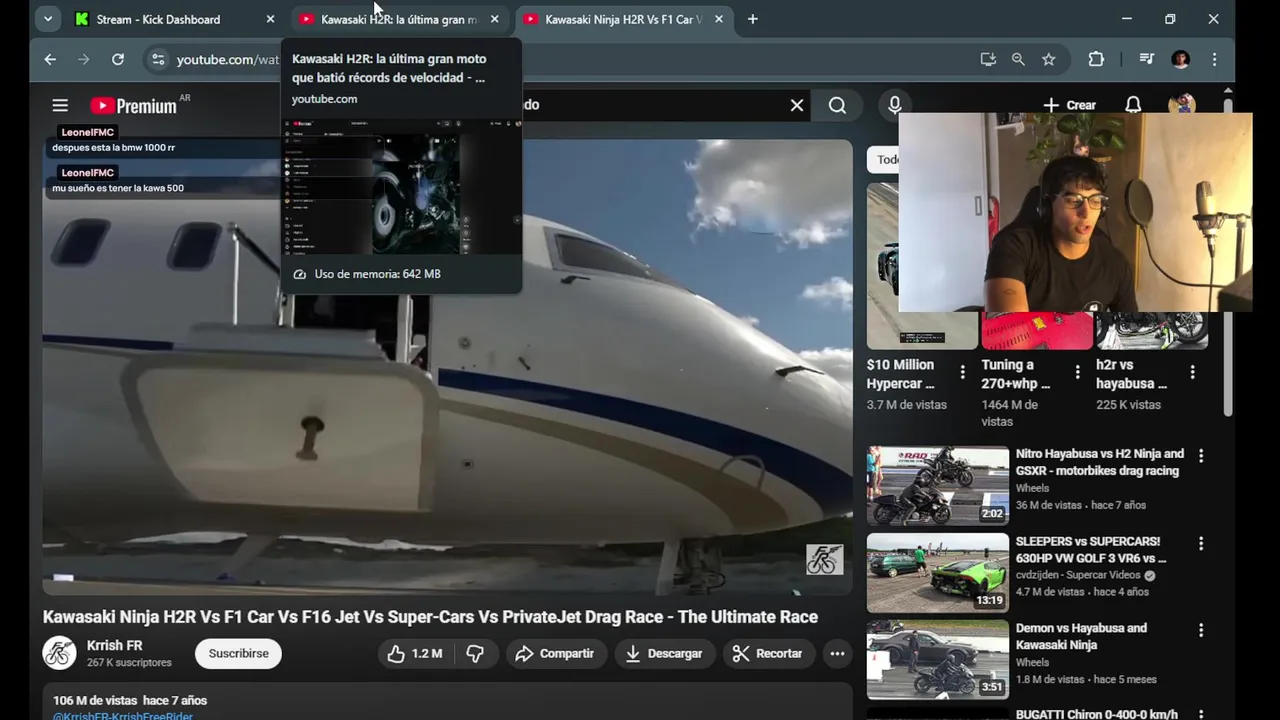This screenshot has width=1280, height=720.
Task: Open options for Tuning a 270+whp video
Action: point(1077,373)
